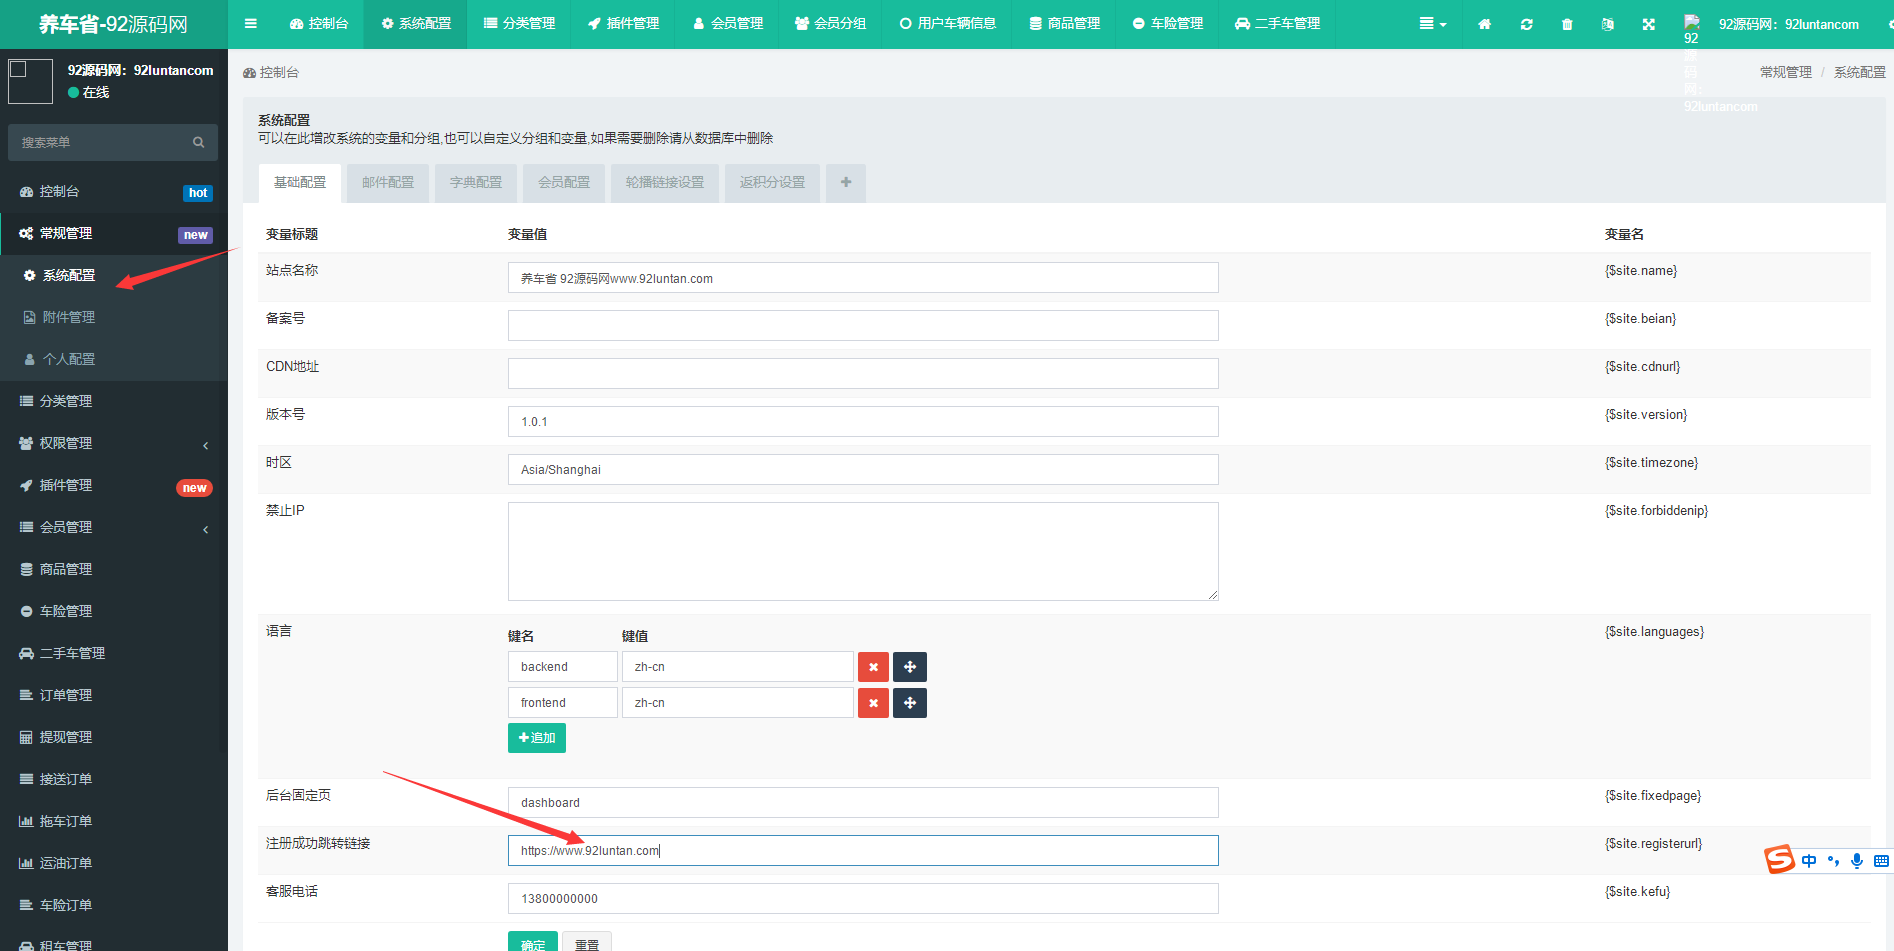Open 系统配置 top navigation tab
The image size is (1894, 951).
pyautogui.click(x=415, y=24)
